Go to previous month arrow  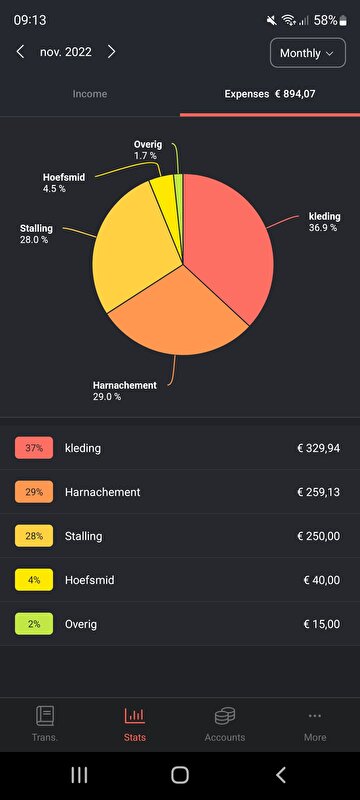[20, 52]
